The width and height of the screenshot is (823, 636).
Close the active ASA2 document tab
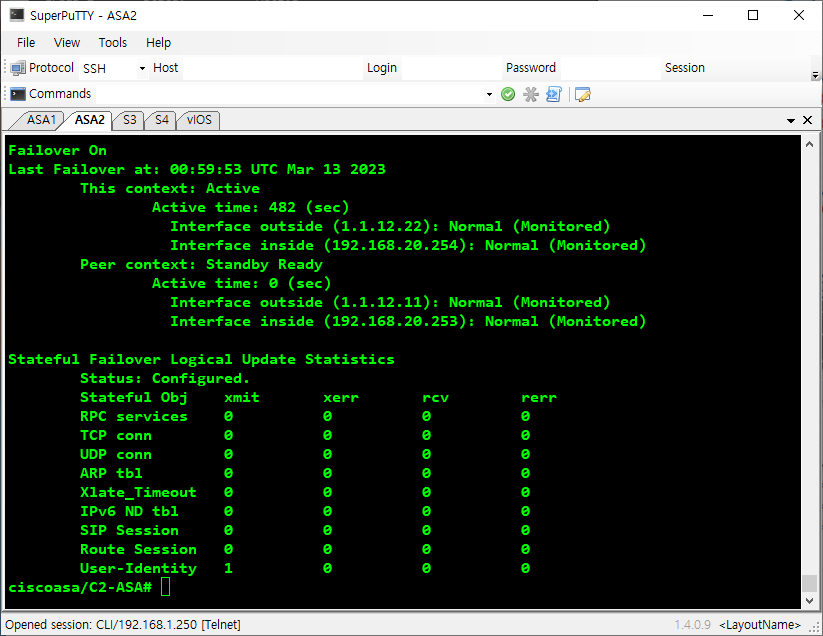pos(808,120)
